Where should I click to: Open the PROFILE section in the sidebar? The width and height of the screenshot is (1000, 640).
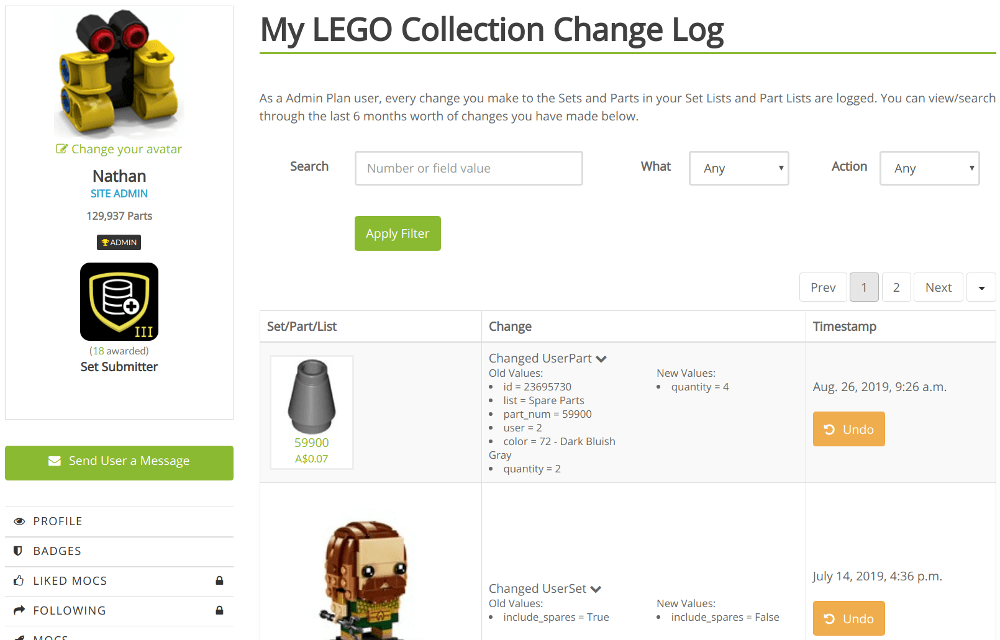tap(55, 520)
